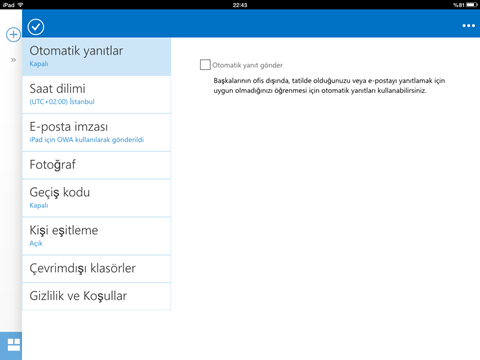Click Kapalı status under Otomatik yanıtlar
This screenshot has width=480, height=360.
point(39,64)
